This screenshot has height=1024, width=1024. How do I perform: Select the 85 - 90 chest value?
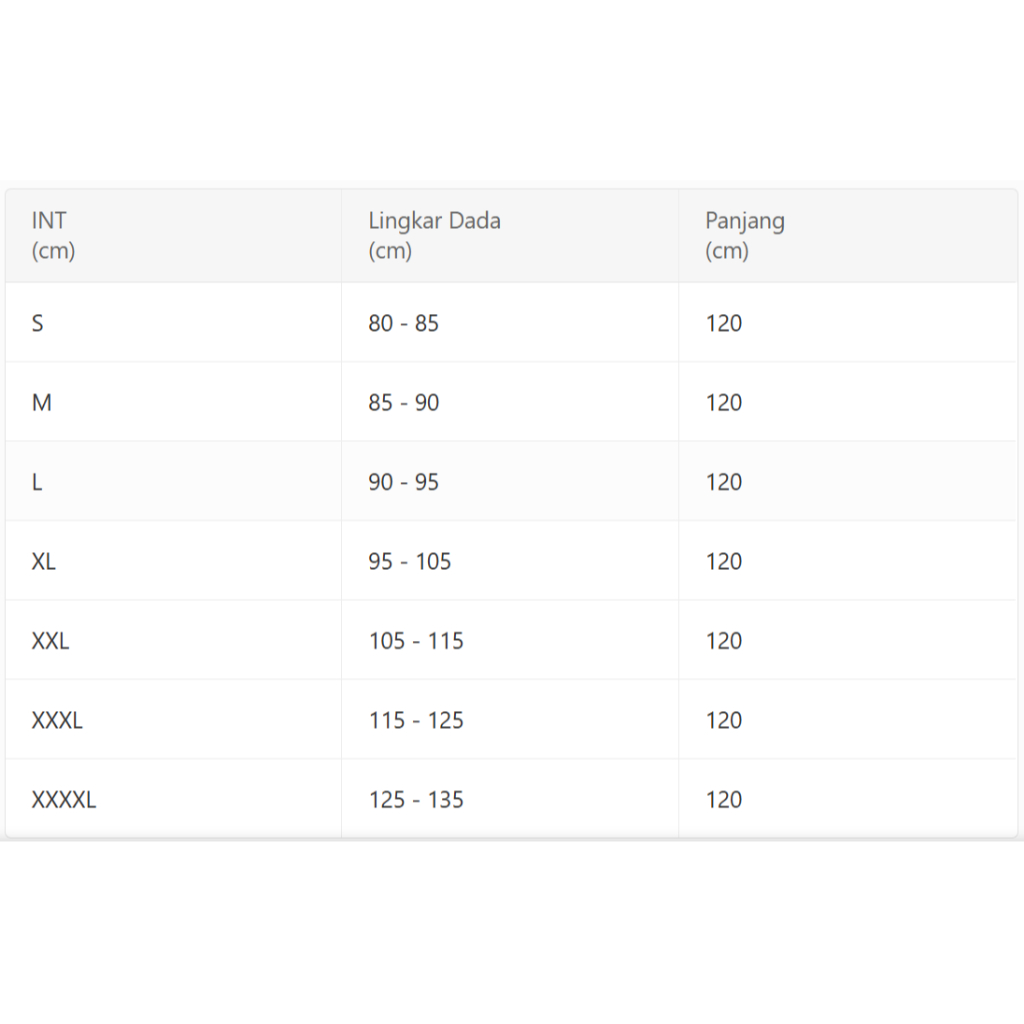[403, 402]
